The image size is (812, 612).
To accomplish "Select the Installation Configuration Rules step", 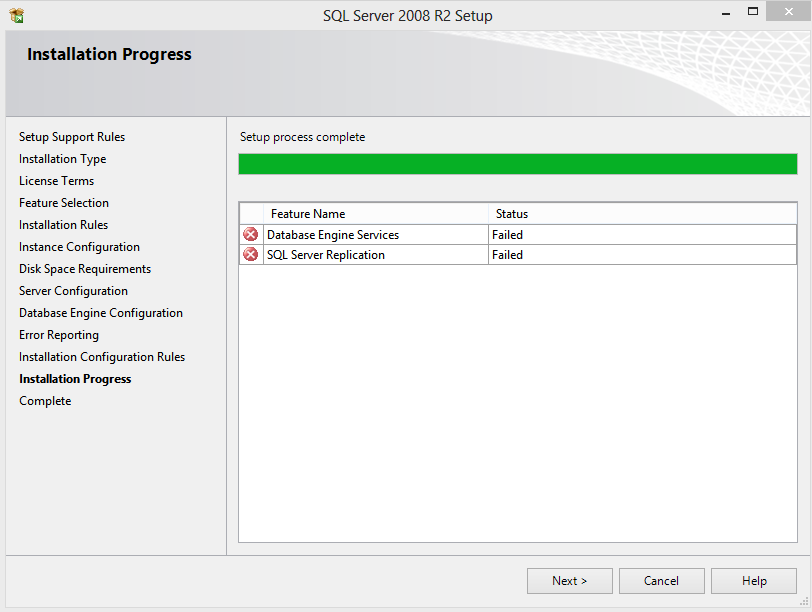I will pyautogui.click(x=102, y=357).
